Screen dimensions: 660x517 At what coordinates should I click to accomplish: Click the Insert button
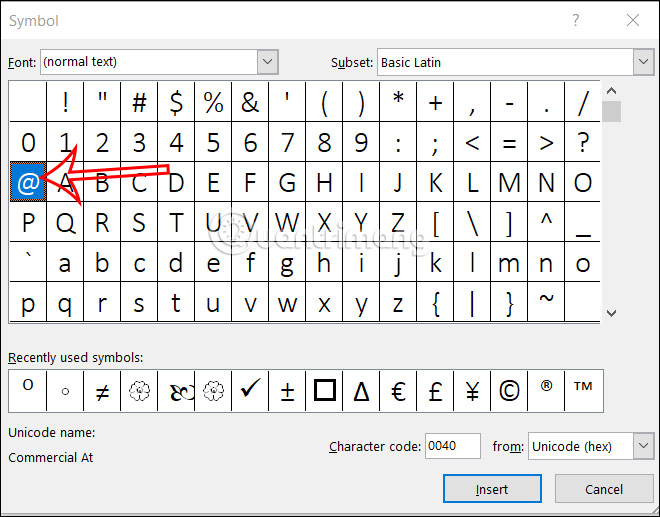[492, 489]
